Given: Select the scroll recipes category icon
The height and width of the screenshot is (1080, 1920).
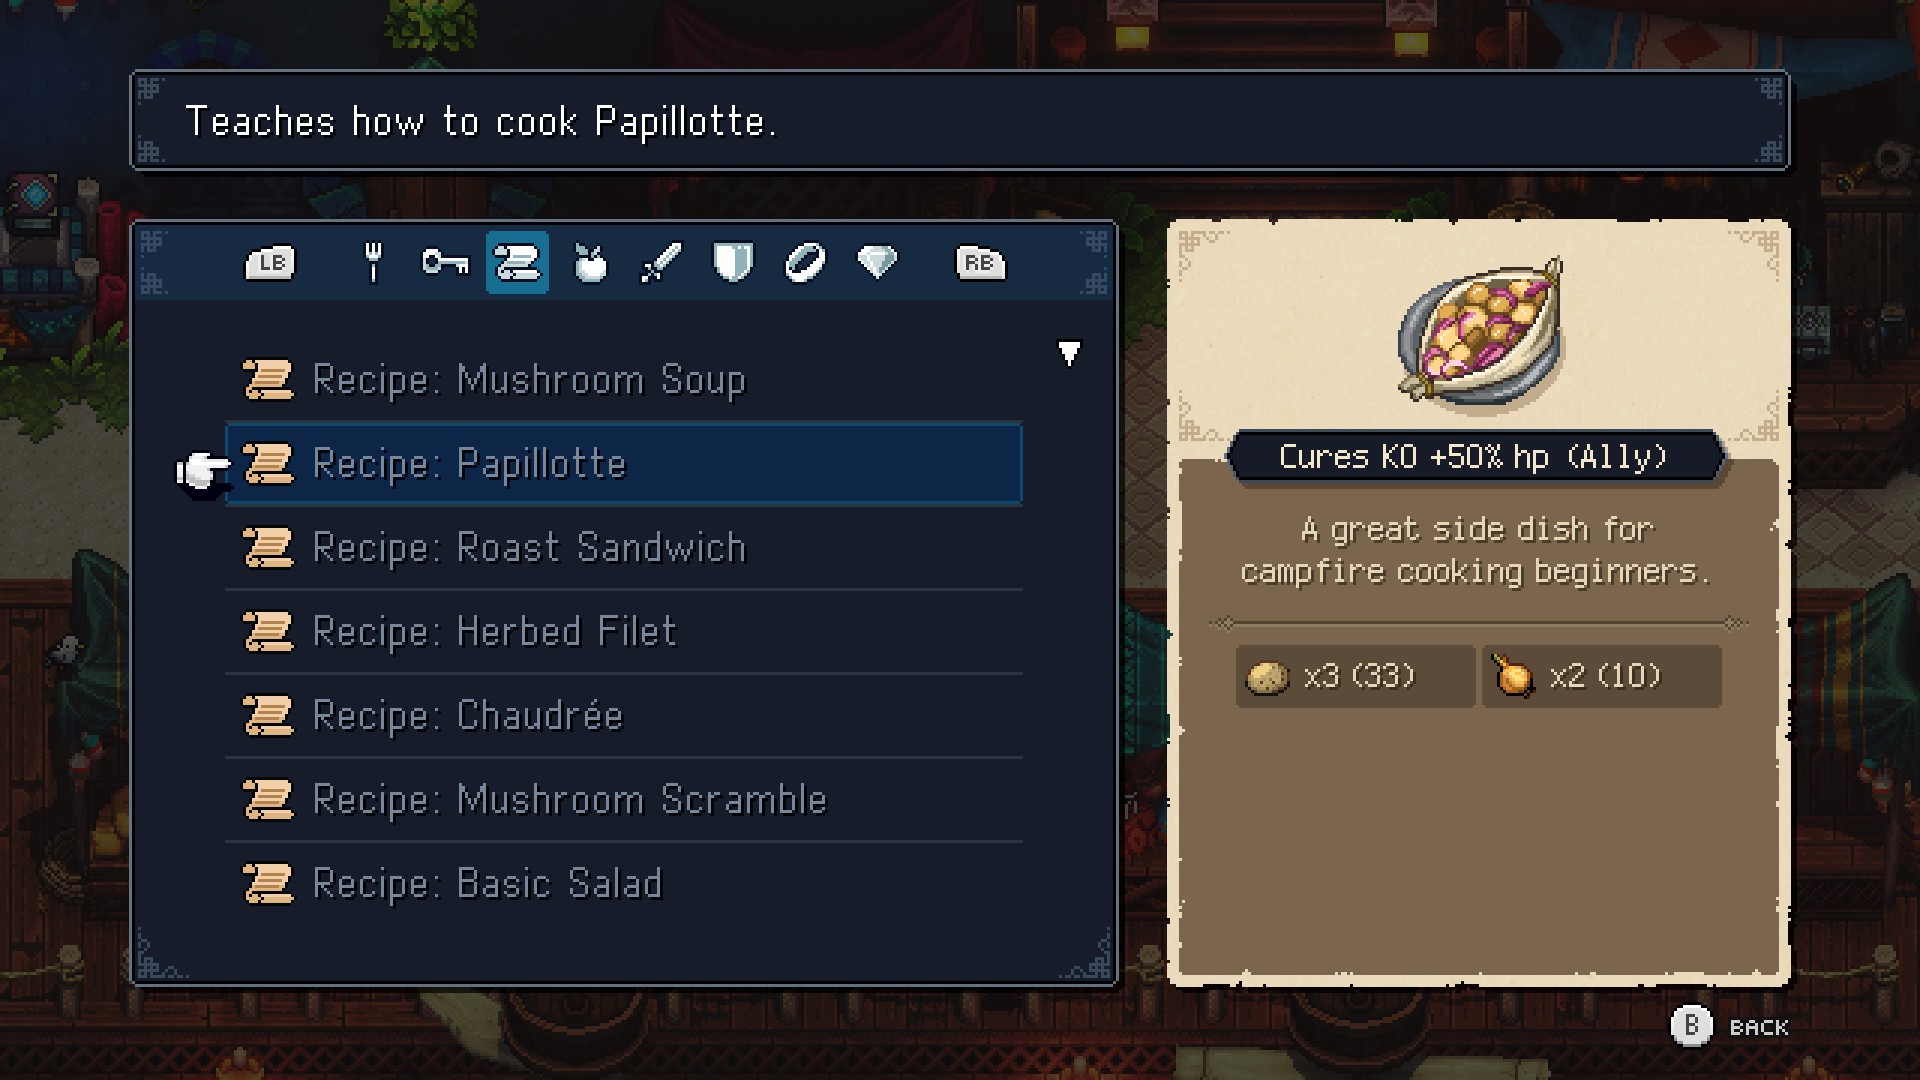Looking at the screenshot, I should tap(517, 263).
